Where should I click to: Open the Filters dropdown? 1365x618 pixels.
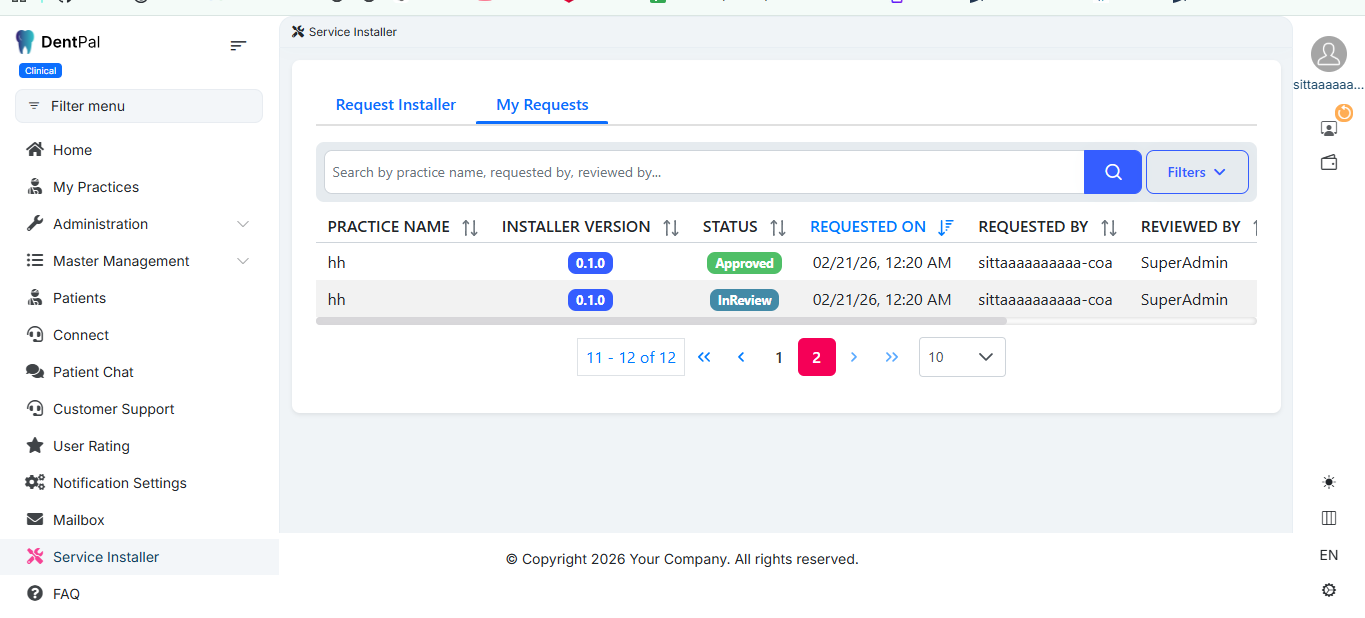pos(1196,172)
